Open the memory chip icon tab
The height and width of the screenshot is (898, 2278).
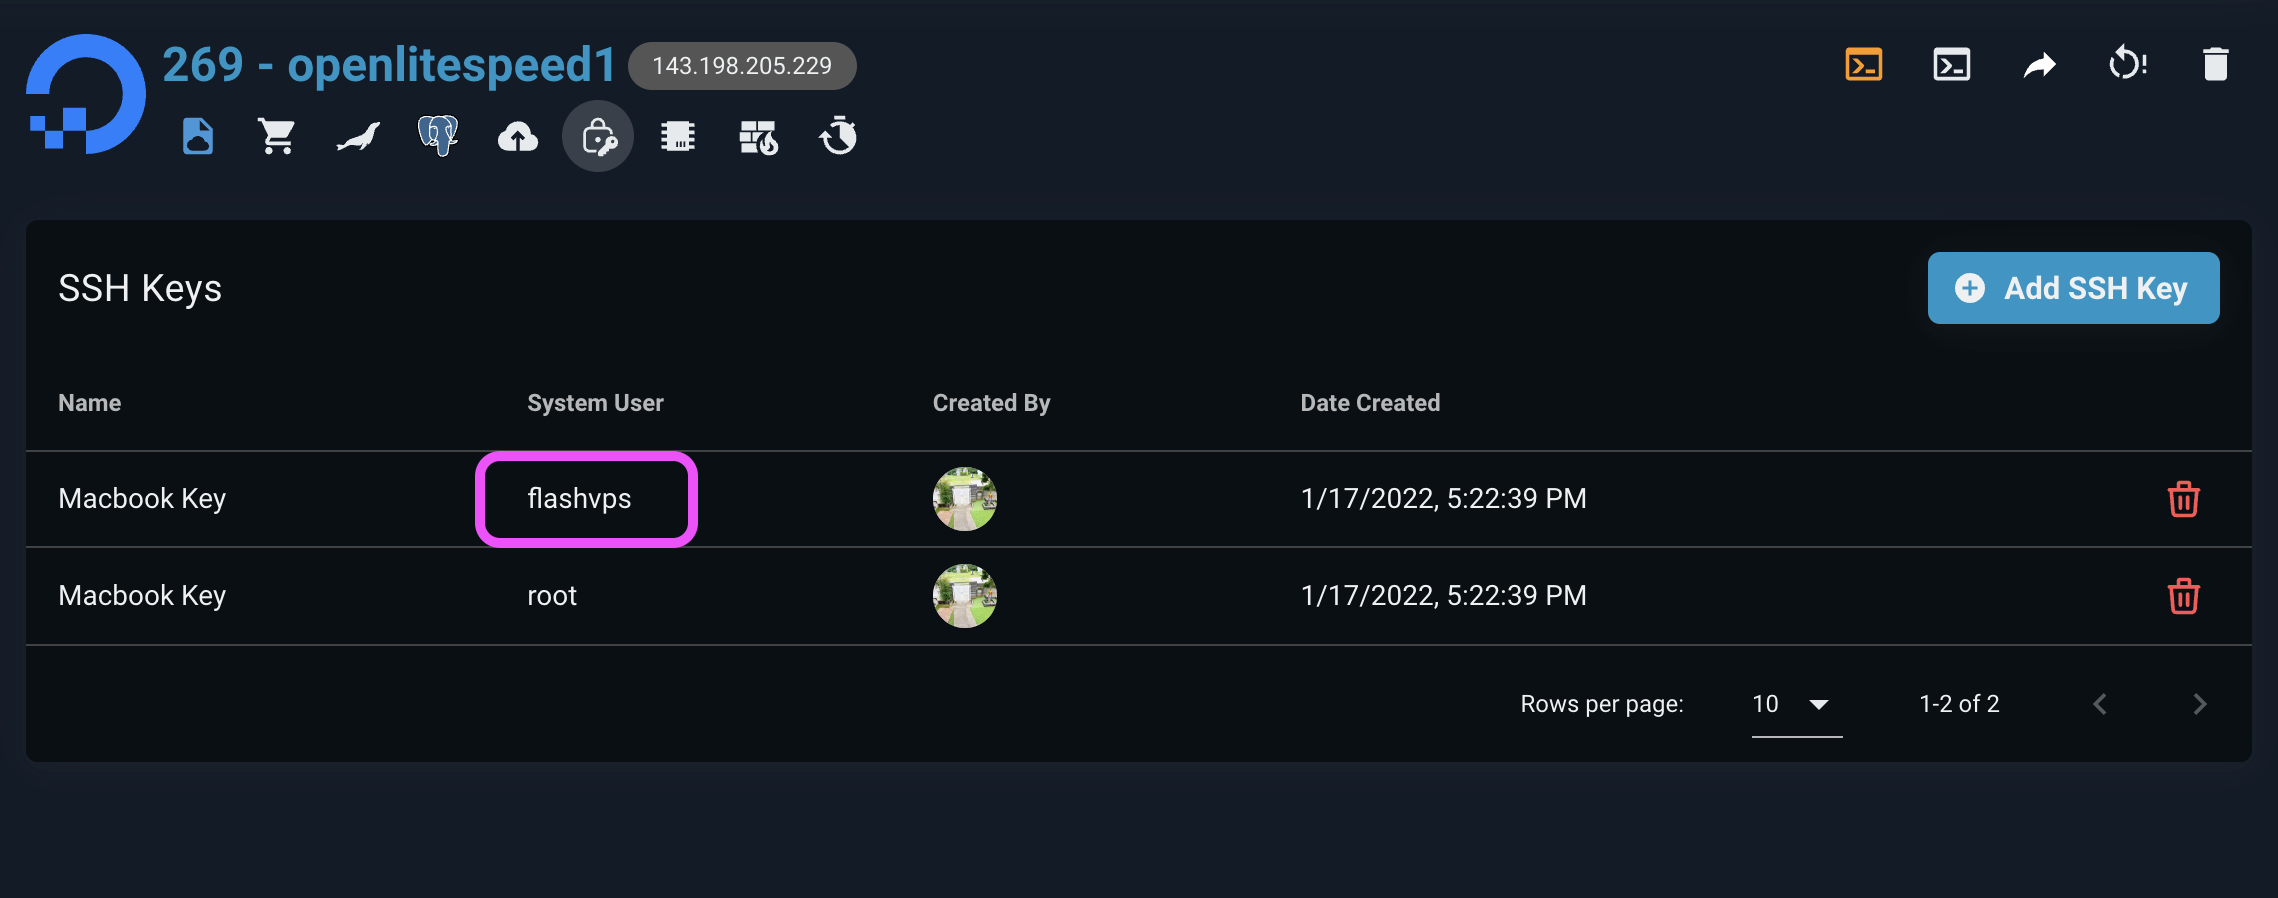[678, 137]
